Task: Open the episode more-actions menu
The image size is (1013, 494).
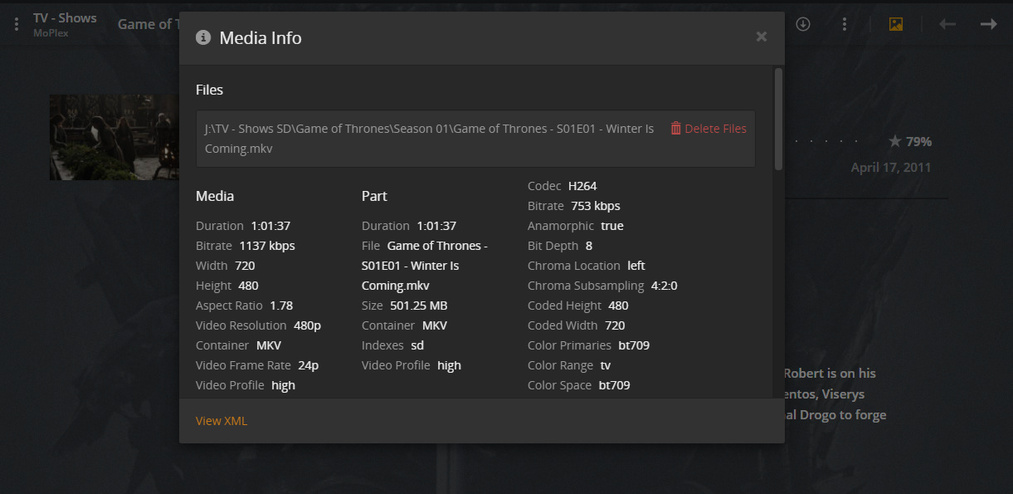Action: [845, 24]
